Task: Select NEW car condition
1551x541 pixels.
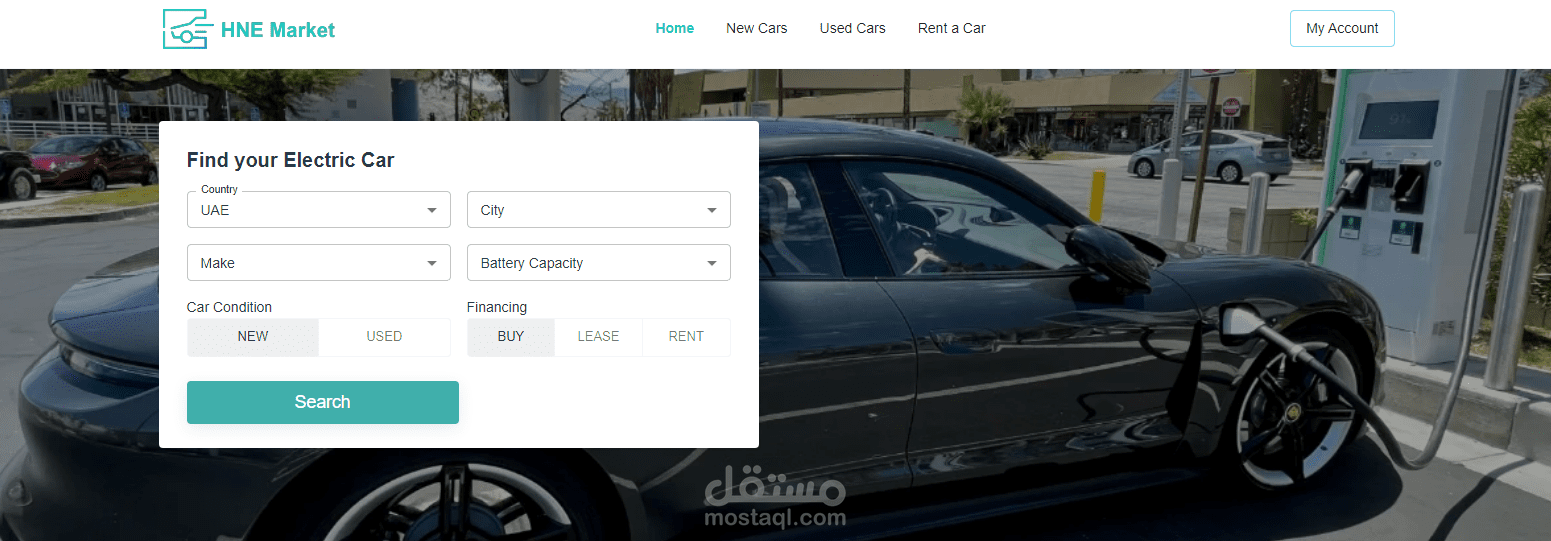Action: 253,337
